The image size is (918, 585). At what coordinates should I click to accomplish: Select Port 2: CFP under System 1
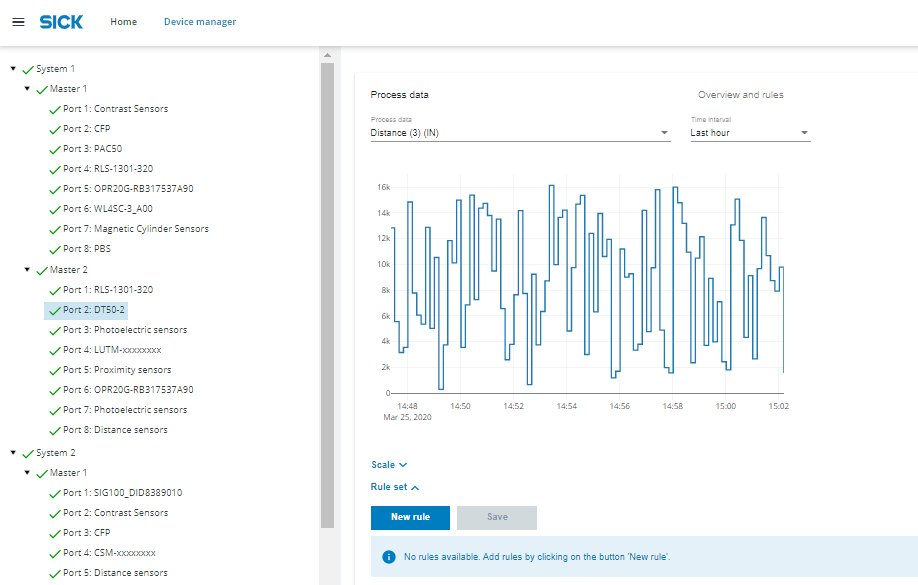[x=87, y=129]
